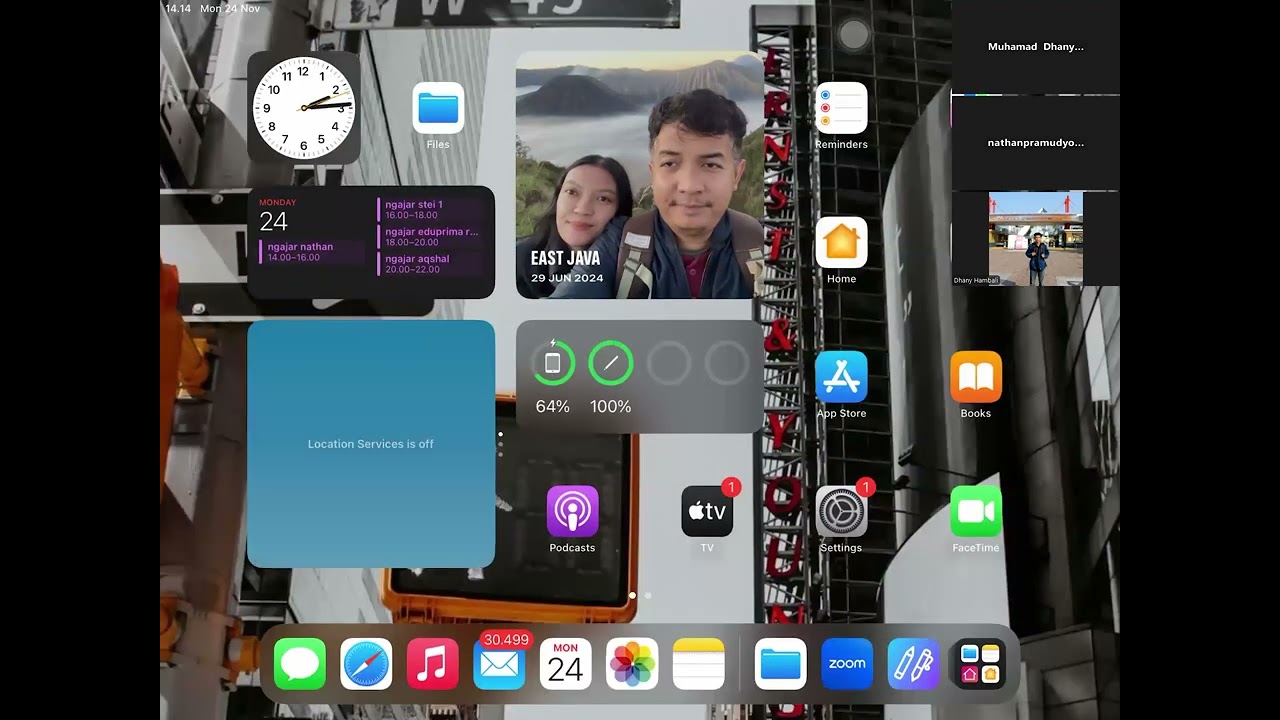Tap the Mon 24 Nov status bar date
Screen dimensions: 1280x720
[230, 9]
